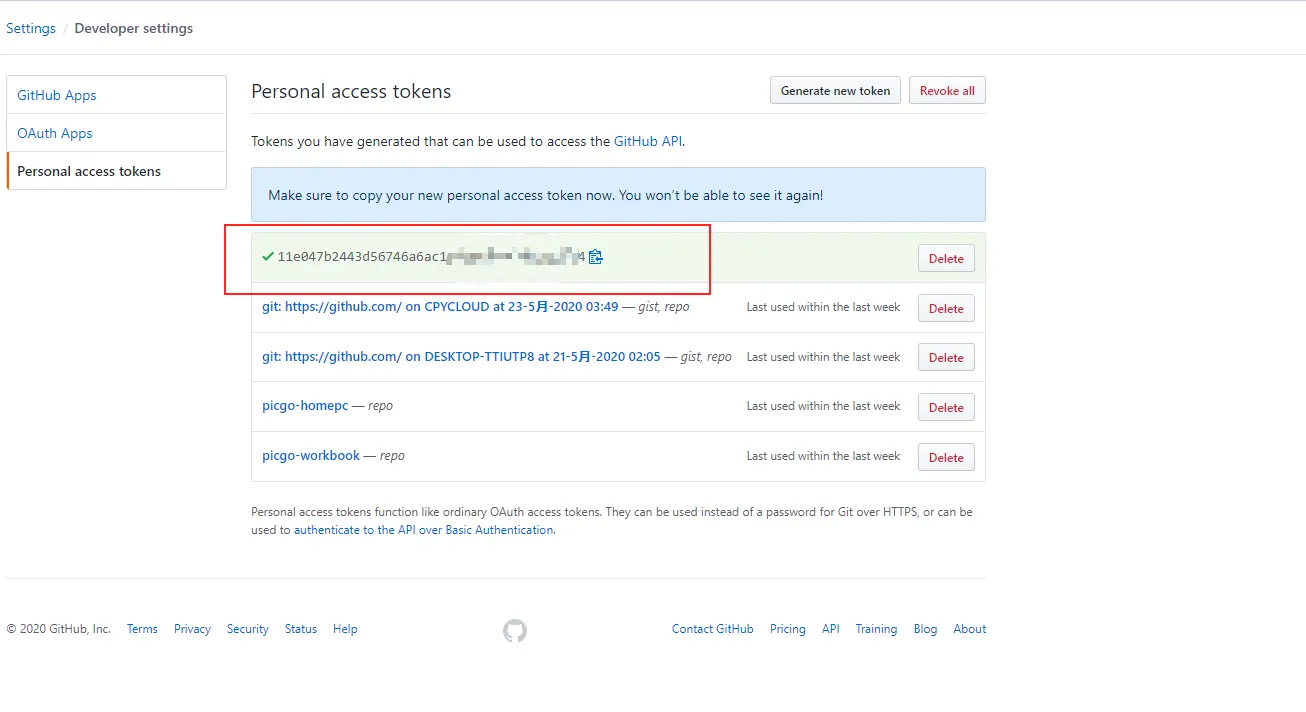The height and width of the screenshot is (712, 1306).
Task: Open Contact GitHub in the footer
Action: pos(713,629)
